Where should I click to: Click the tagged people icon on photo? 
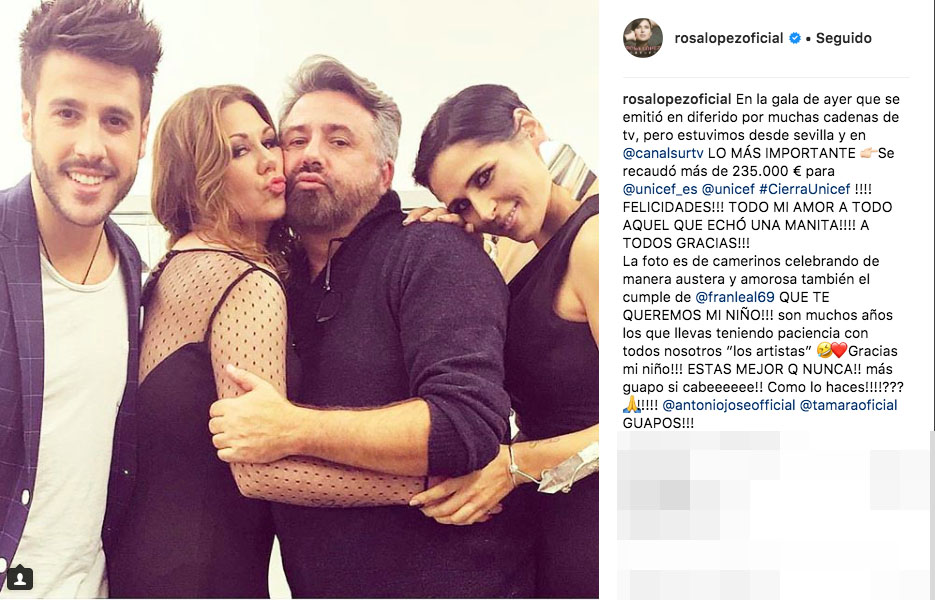click(x=20, y=578)
